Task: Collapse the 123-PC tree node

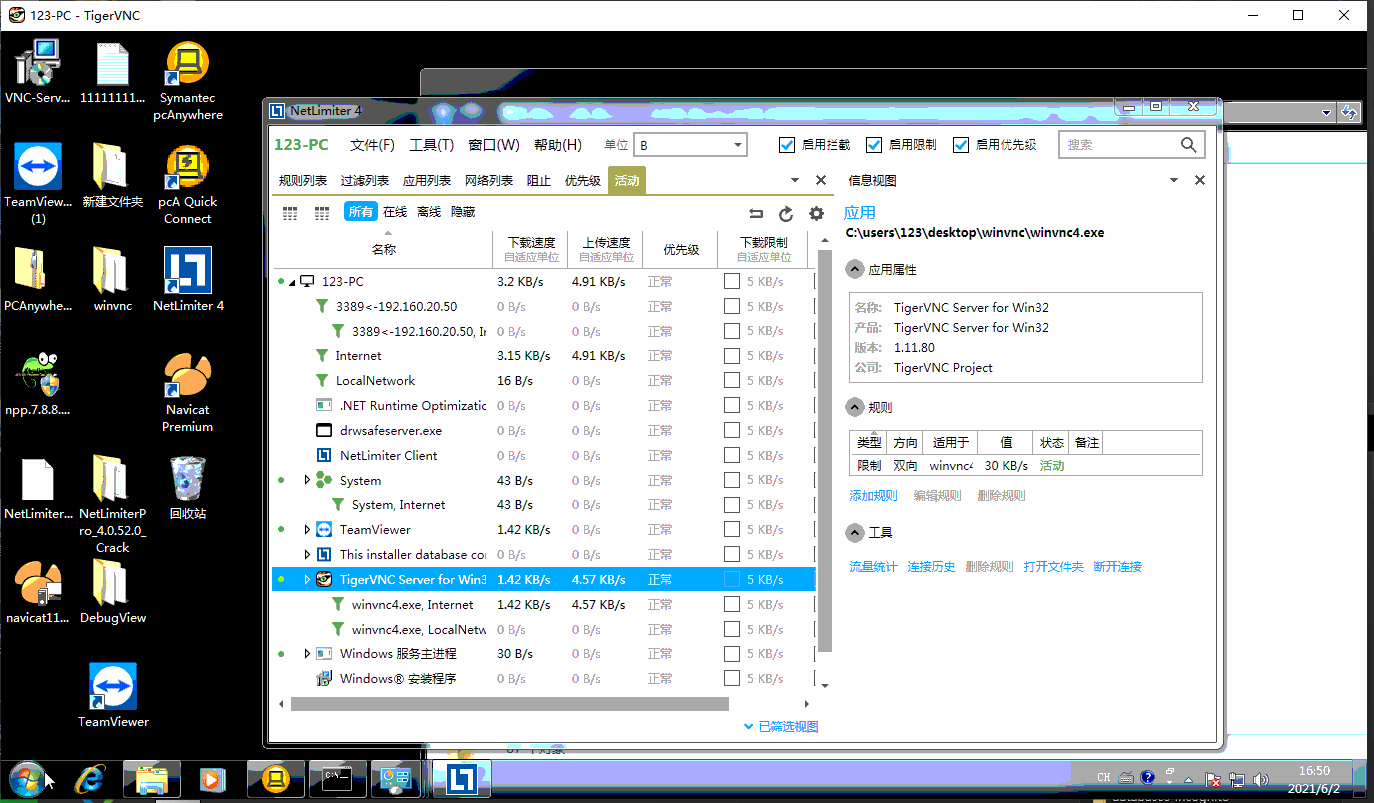Action: 292,282
